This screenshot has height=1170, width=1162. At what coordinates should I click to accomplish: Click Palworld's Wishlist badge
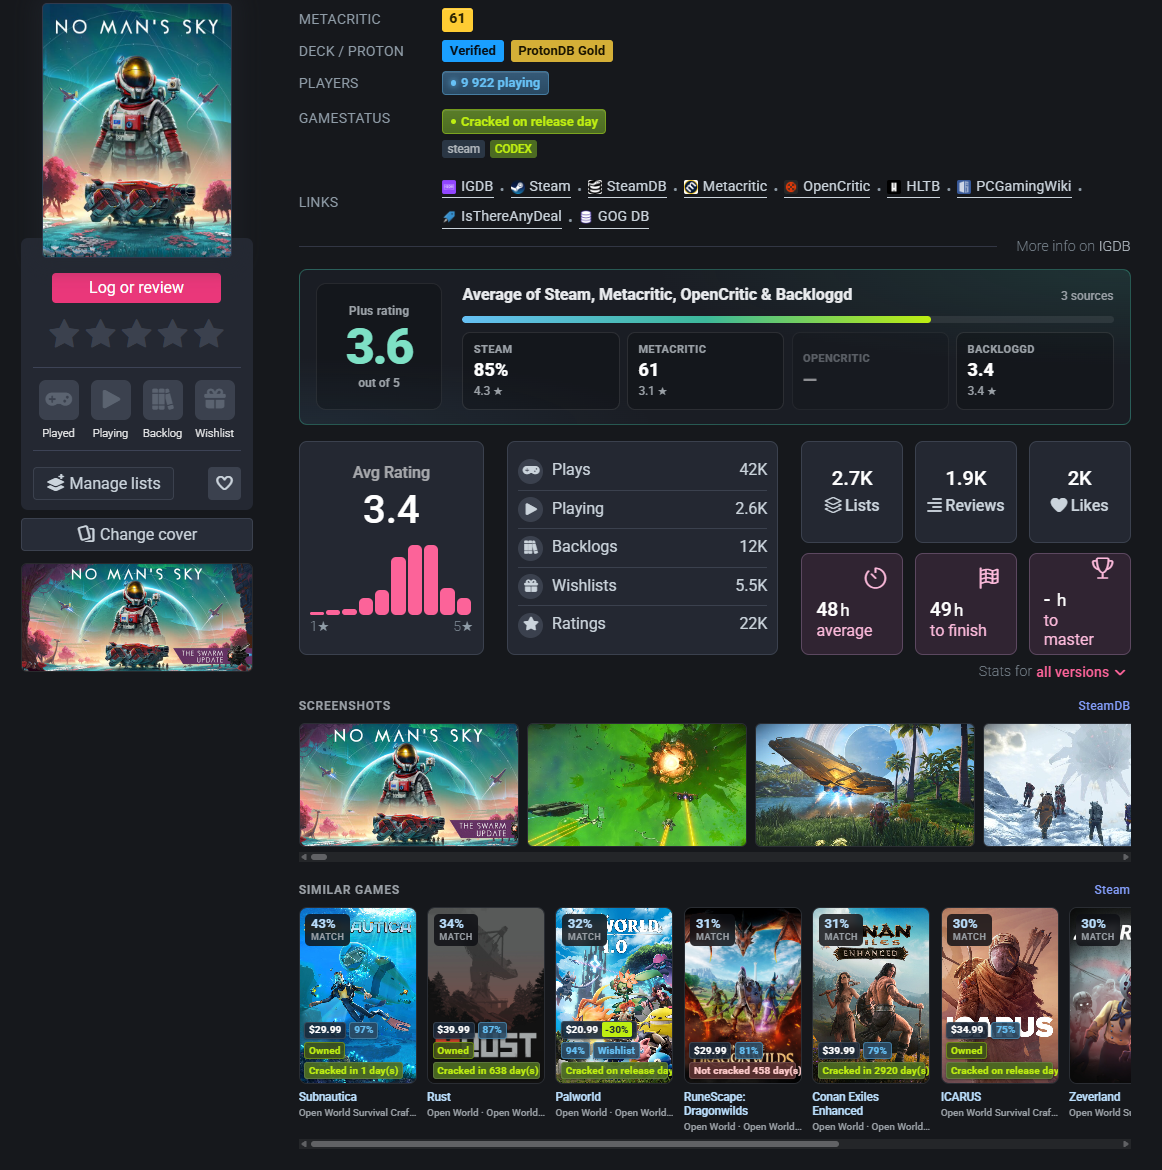616,1051
